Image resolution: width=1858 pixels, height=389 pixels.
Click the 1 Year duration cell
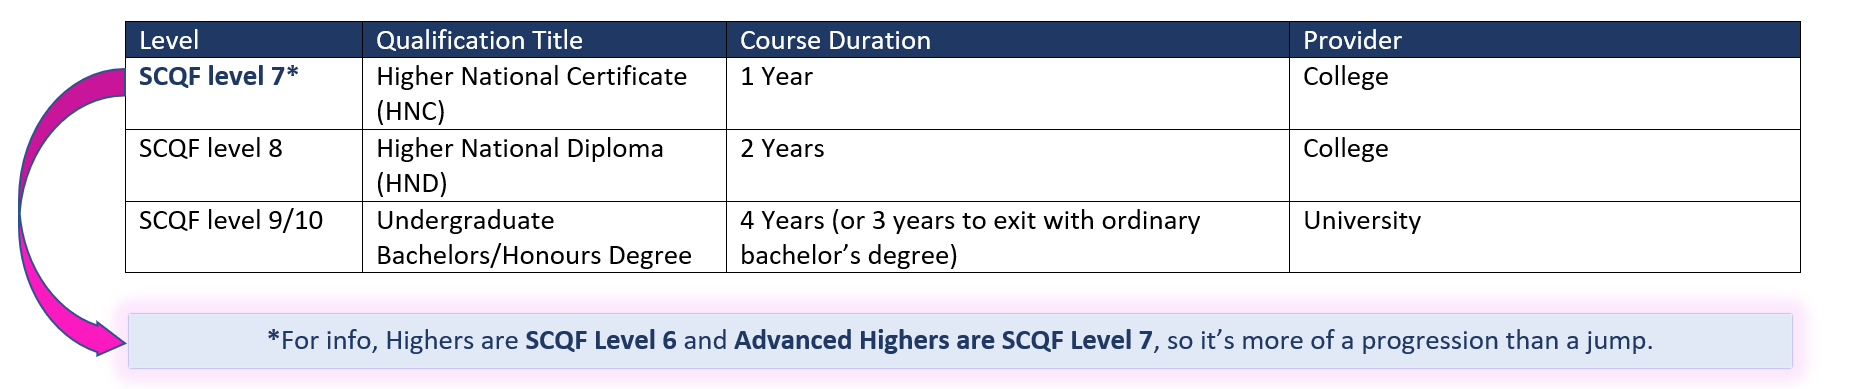click(x=1008, y=93)
